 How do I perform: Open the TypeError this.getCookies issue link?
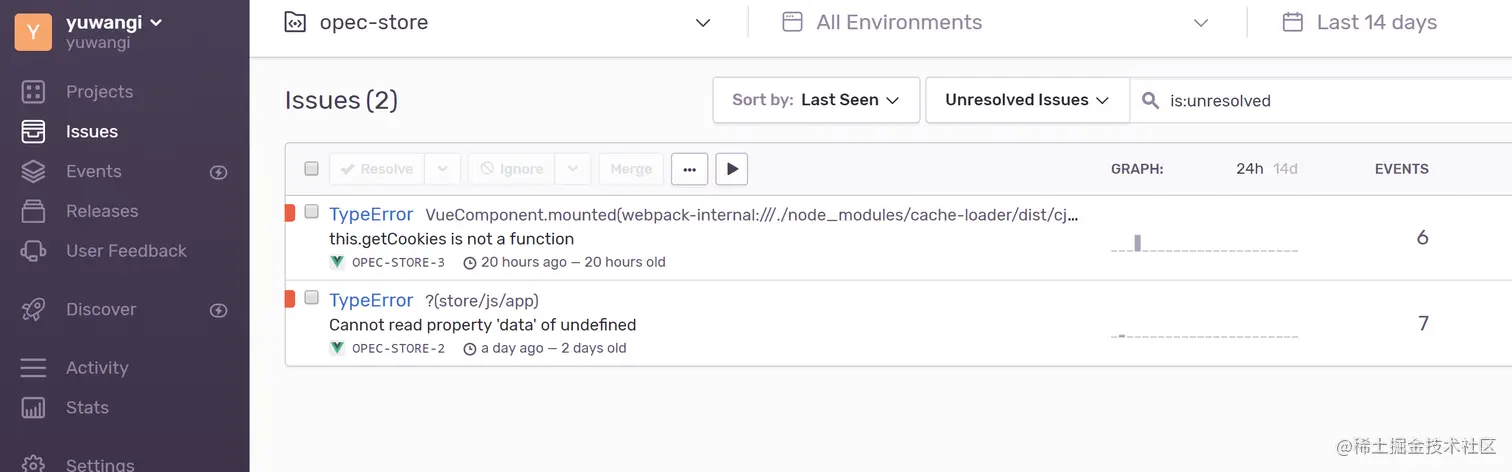click(x=371, y=214)
